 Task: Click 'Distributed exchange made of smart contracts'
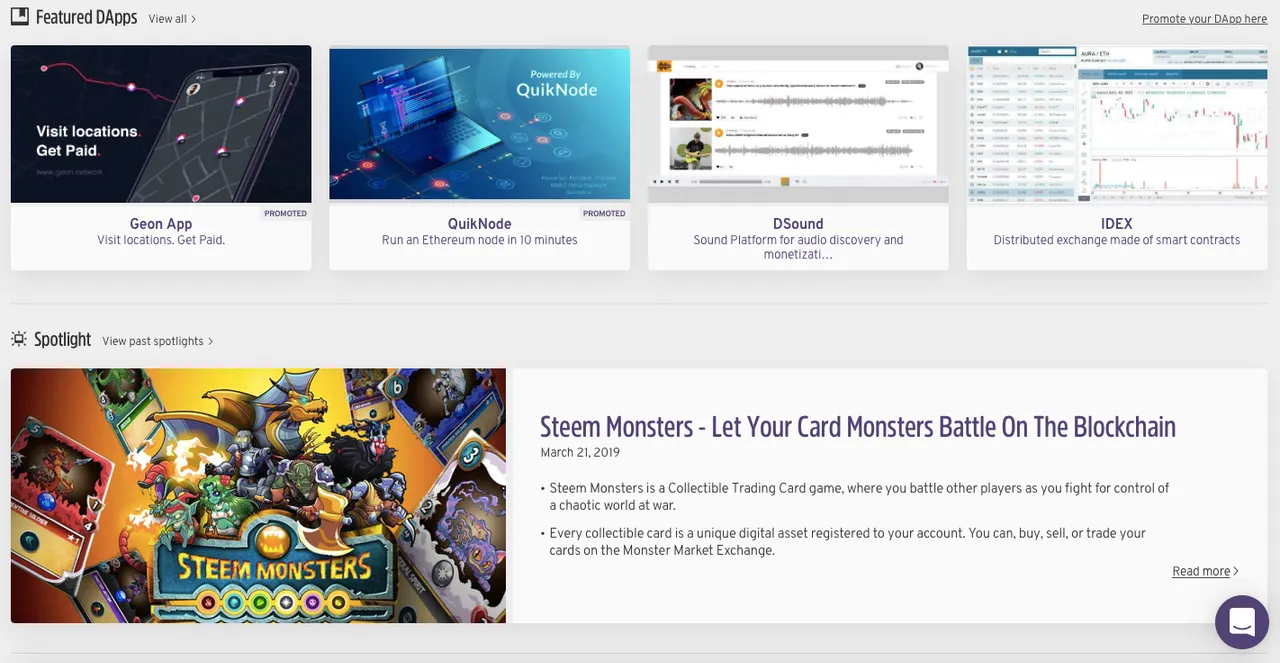[1117, 240]
